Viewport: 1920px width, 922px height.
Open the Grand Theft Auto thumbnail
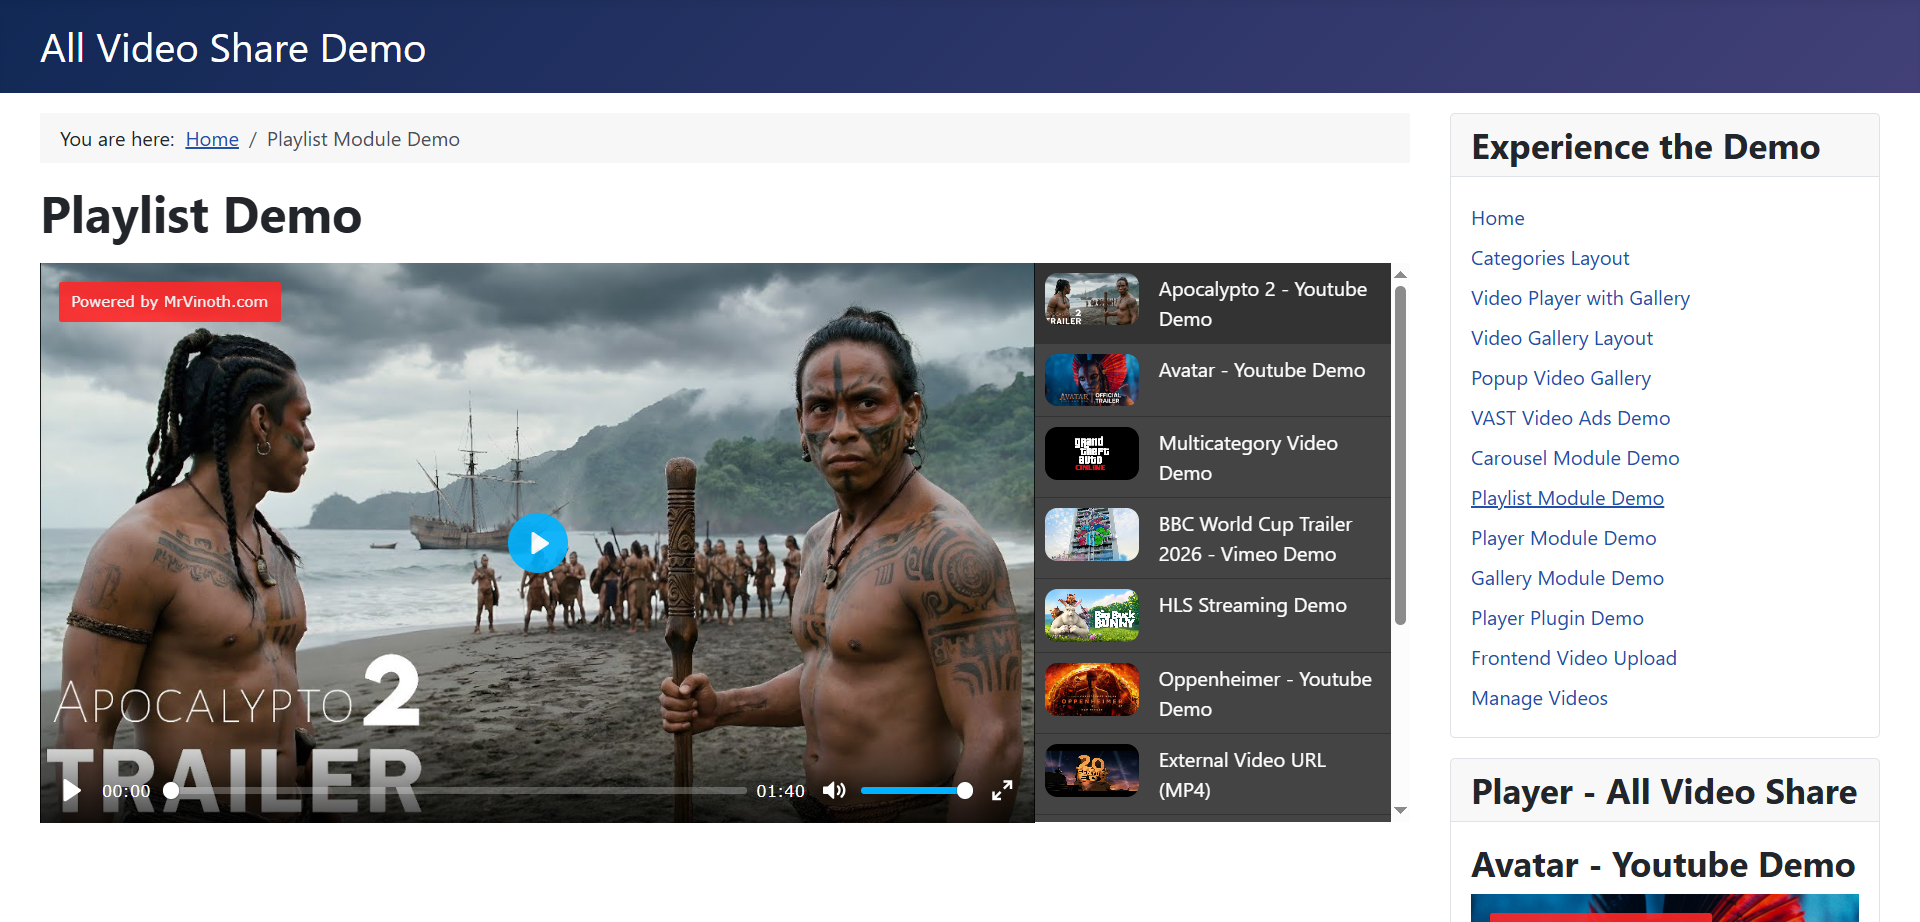click(1092, 454)
